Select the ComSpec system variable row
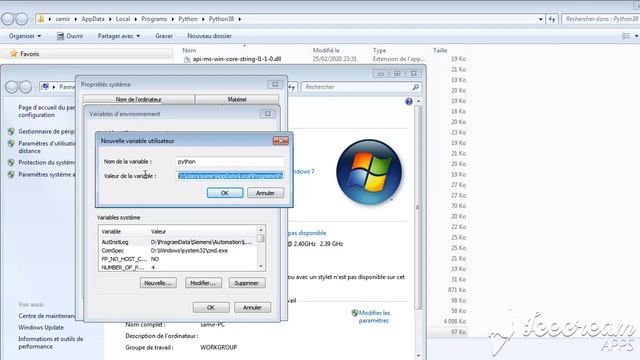This screenshot has height=360, width=640. tap(178, 251)
